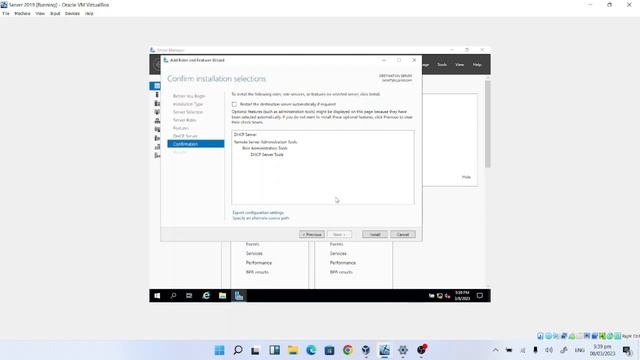Open Performance in the left server group tile
The width and height of the screenshot is (640, 360).
[259, 263]
